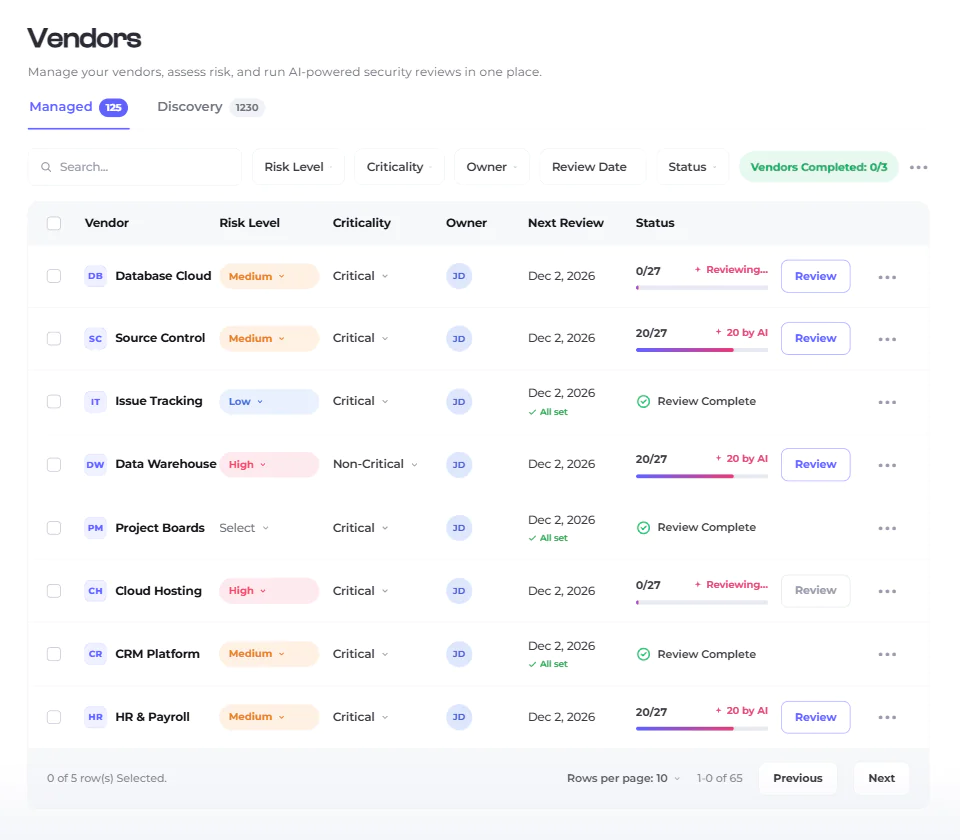This screenshot has width=960, height=840.
Task: Open more options for HR & Payroll row
Action: (887, 718)
